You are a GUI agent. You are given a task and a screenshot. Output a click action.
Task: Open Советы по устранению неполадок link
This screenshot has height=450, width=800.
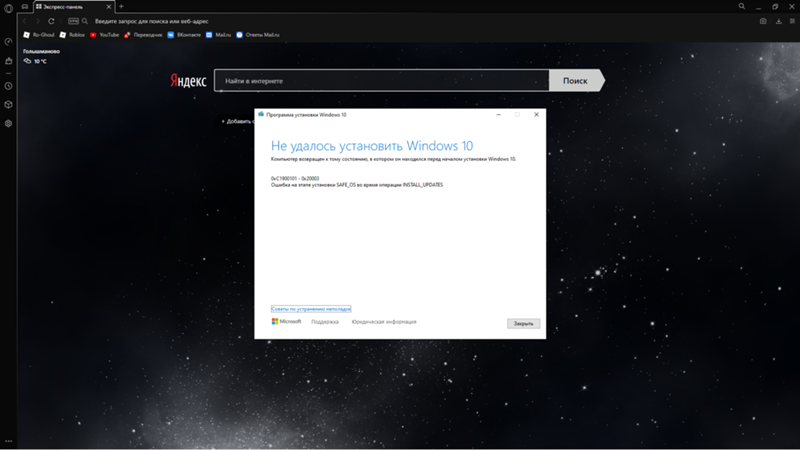click(311, 309)
